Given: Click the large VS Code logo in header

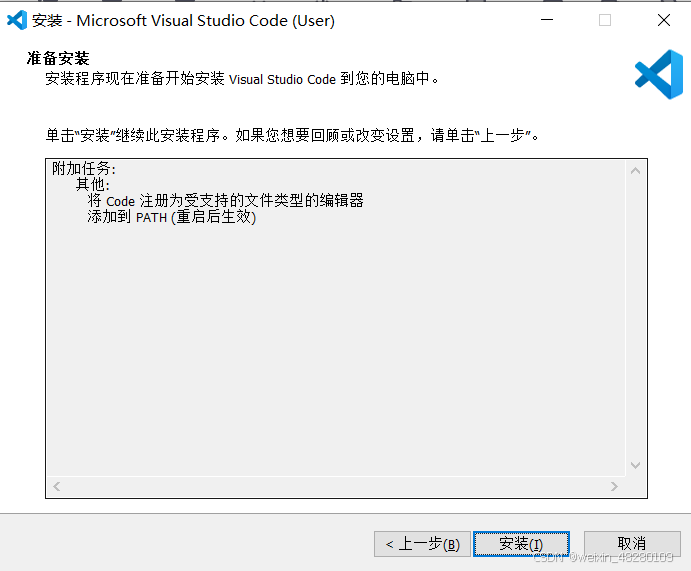Looking at the screenshot, I should pos(659,74).
